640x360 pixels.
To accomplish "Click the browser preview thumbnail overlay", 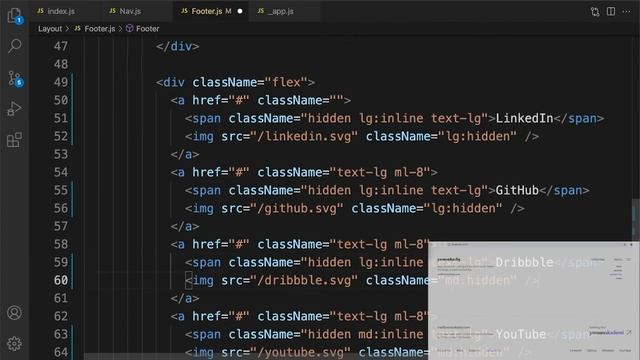I will [x=533, y=300].
